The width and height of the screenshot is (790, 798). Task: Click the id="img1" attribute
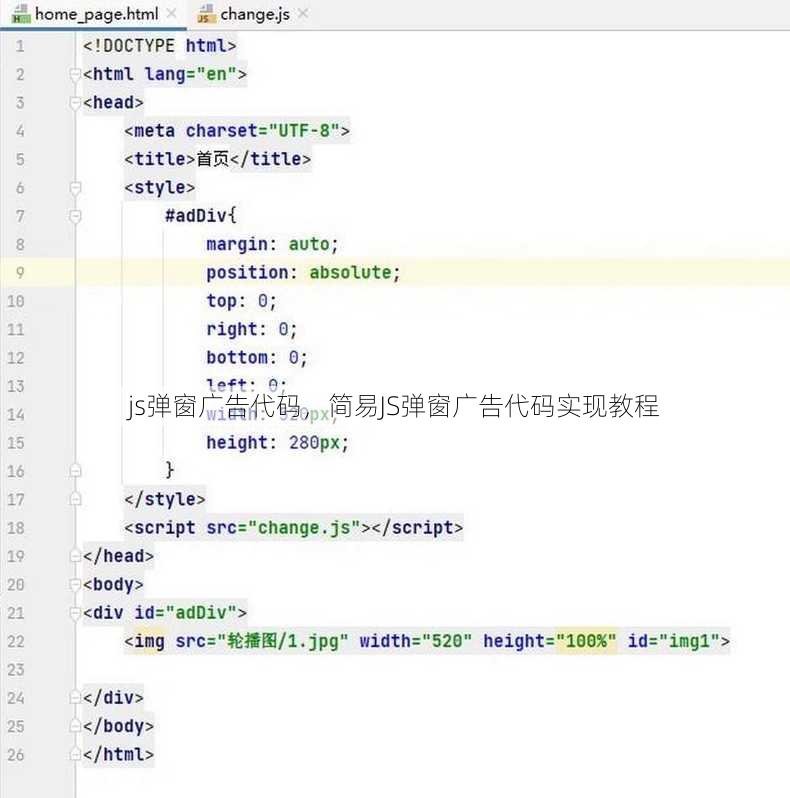673,641
